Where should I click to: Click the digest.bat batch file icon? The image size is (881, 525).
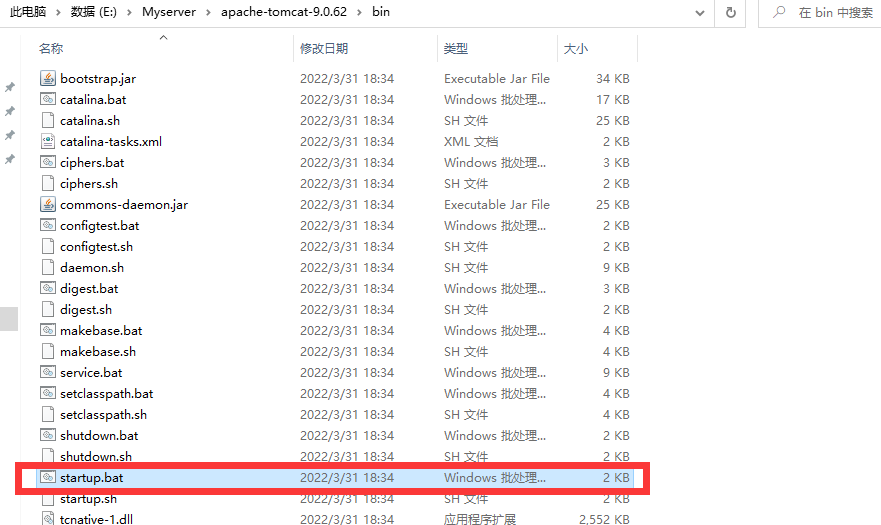[x=48, y=288]
